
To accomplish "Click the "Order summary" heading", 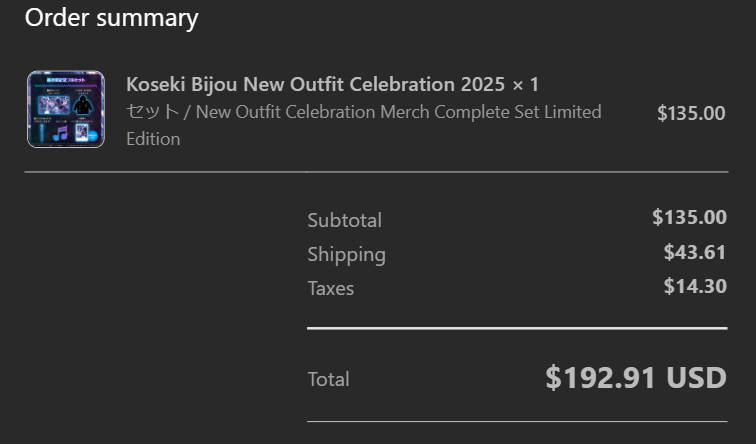I will 111,18.
